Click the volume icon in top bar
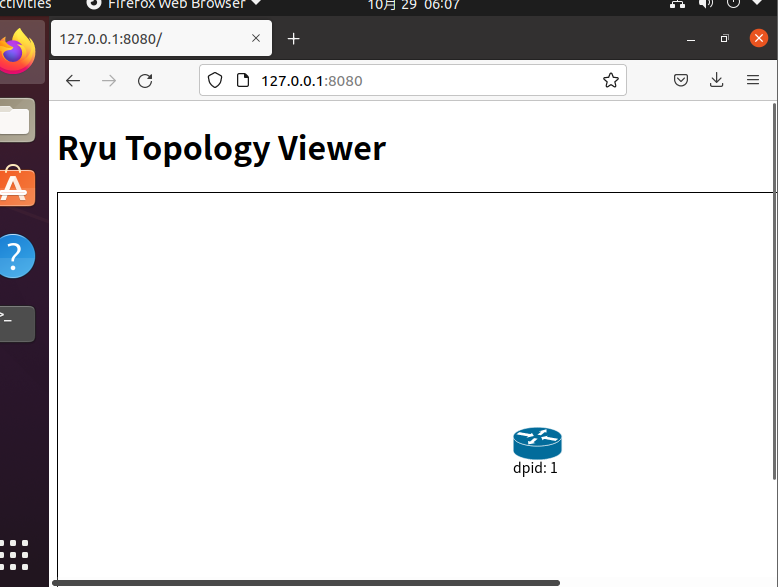 [706, 4]
